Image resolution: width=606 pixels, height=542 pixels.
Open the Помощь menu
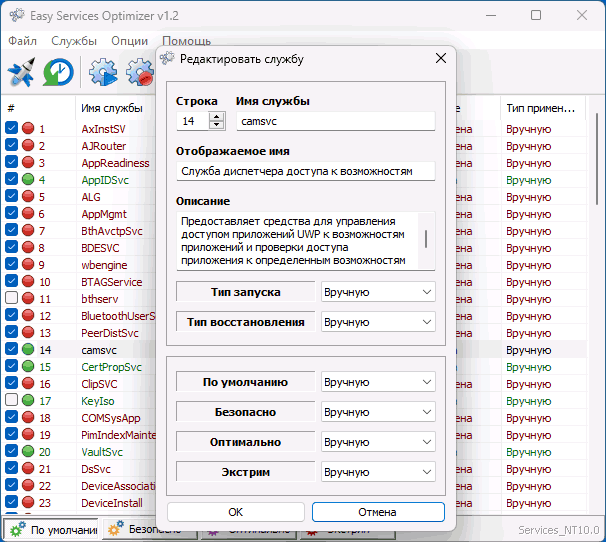187,41
